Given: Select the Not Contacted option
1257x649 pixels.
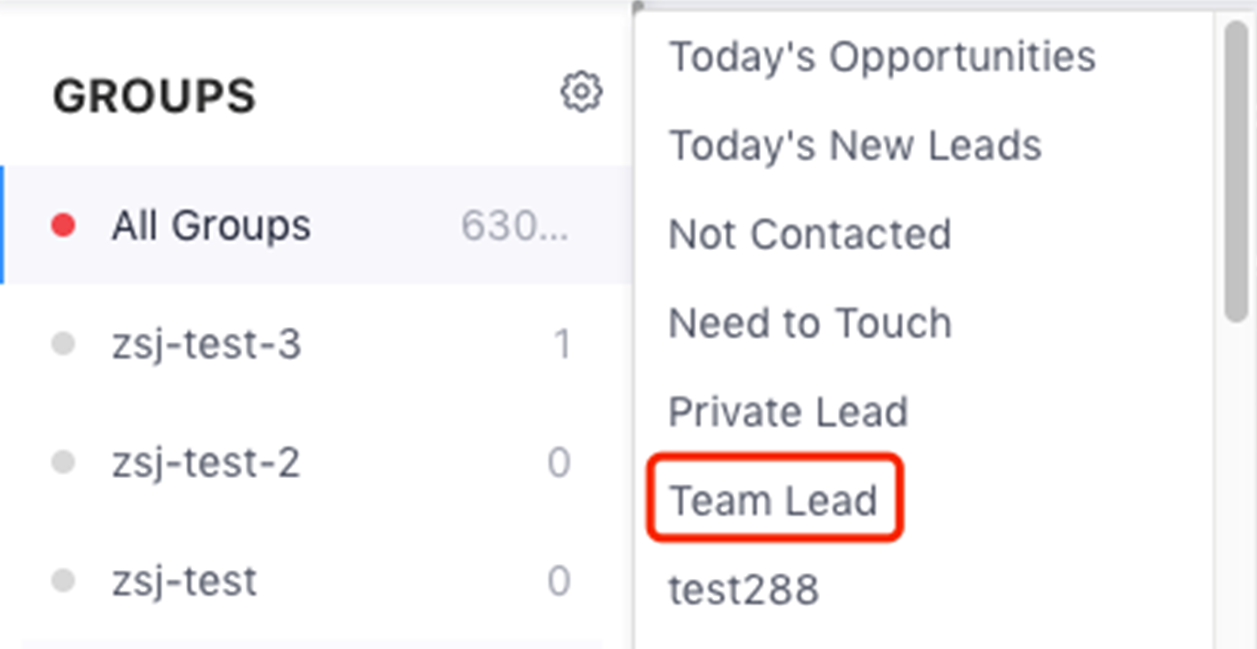Looking at the screenshot, I should [x=809, y=234].
